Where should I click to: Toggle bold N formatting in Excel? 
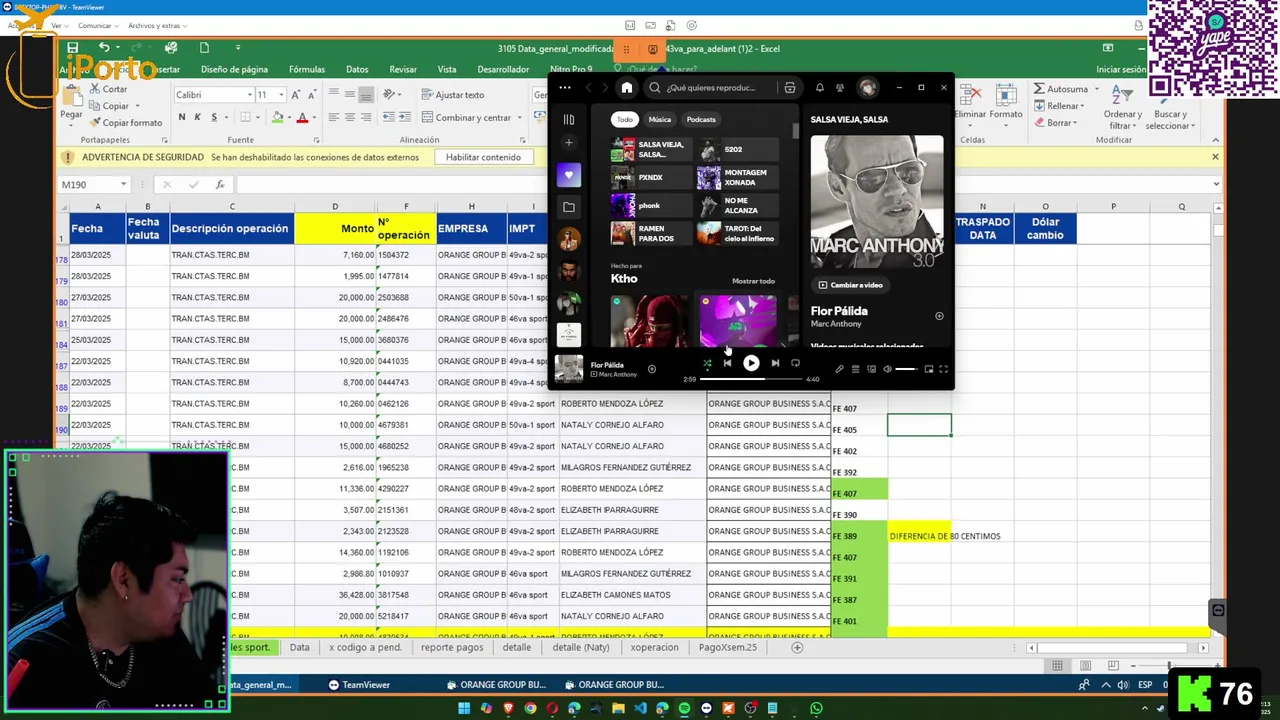click(x=182, y=118)
